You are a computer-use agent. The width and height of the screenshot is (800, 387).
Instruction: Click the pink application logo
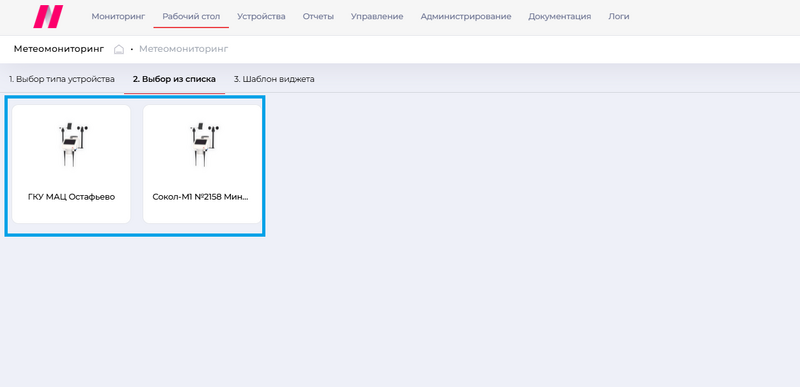[x=48, y=16]
